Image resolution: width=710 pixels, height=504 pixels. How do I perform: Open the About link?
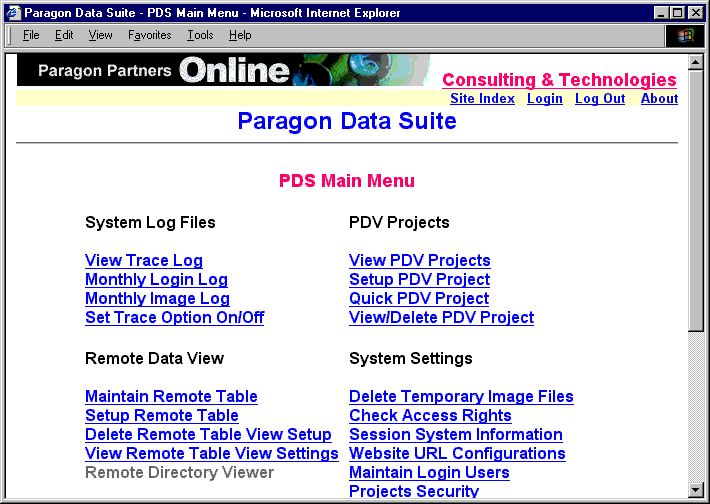coord(659,99)
